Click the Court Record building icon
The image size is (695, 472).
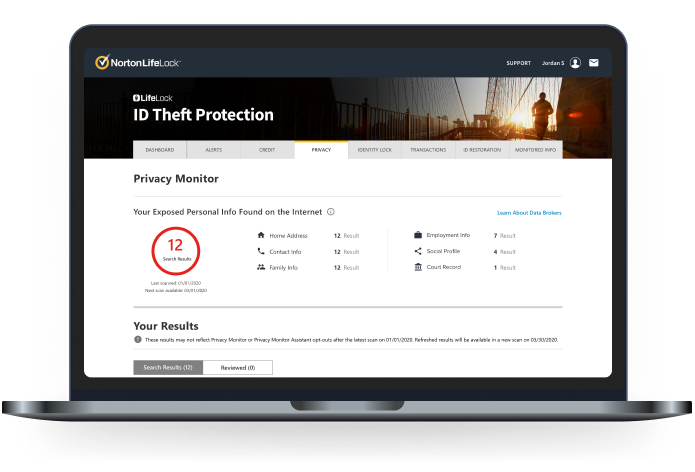point(418,267)
